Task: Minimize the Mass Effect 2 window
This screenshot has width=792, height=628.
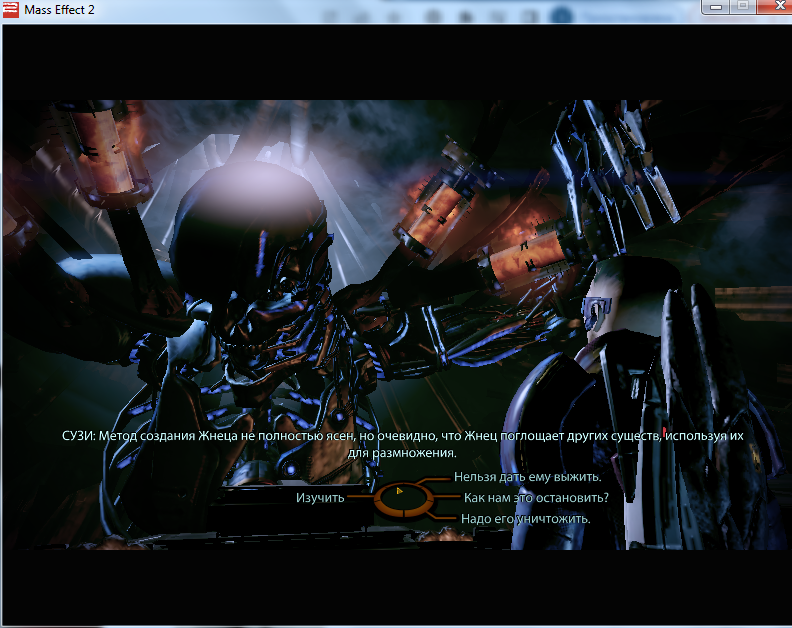Action: point(715,7)
